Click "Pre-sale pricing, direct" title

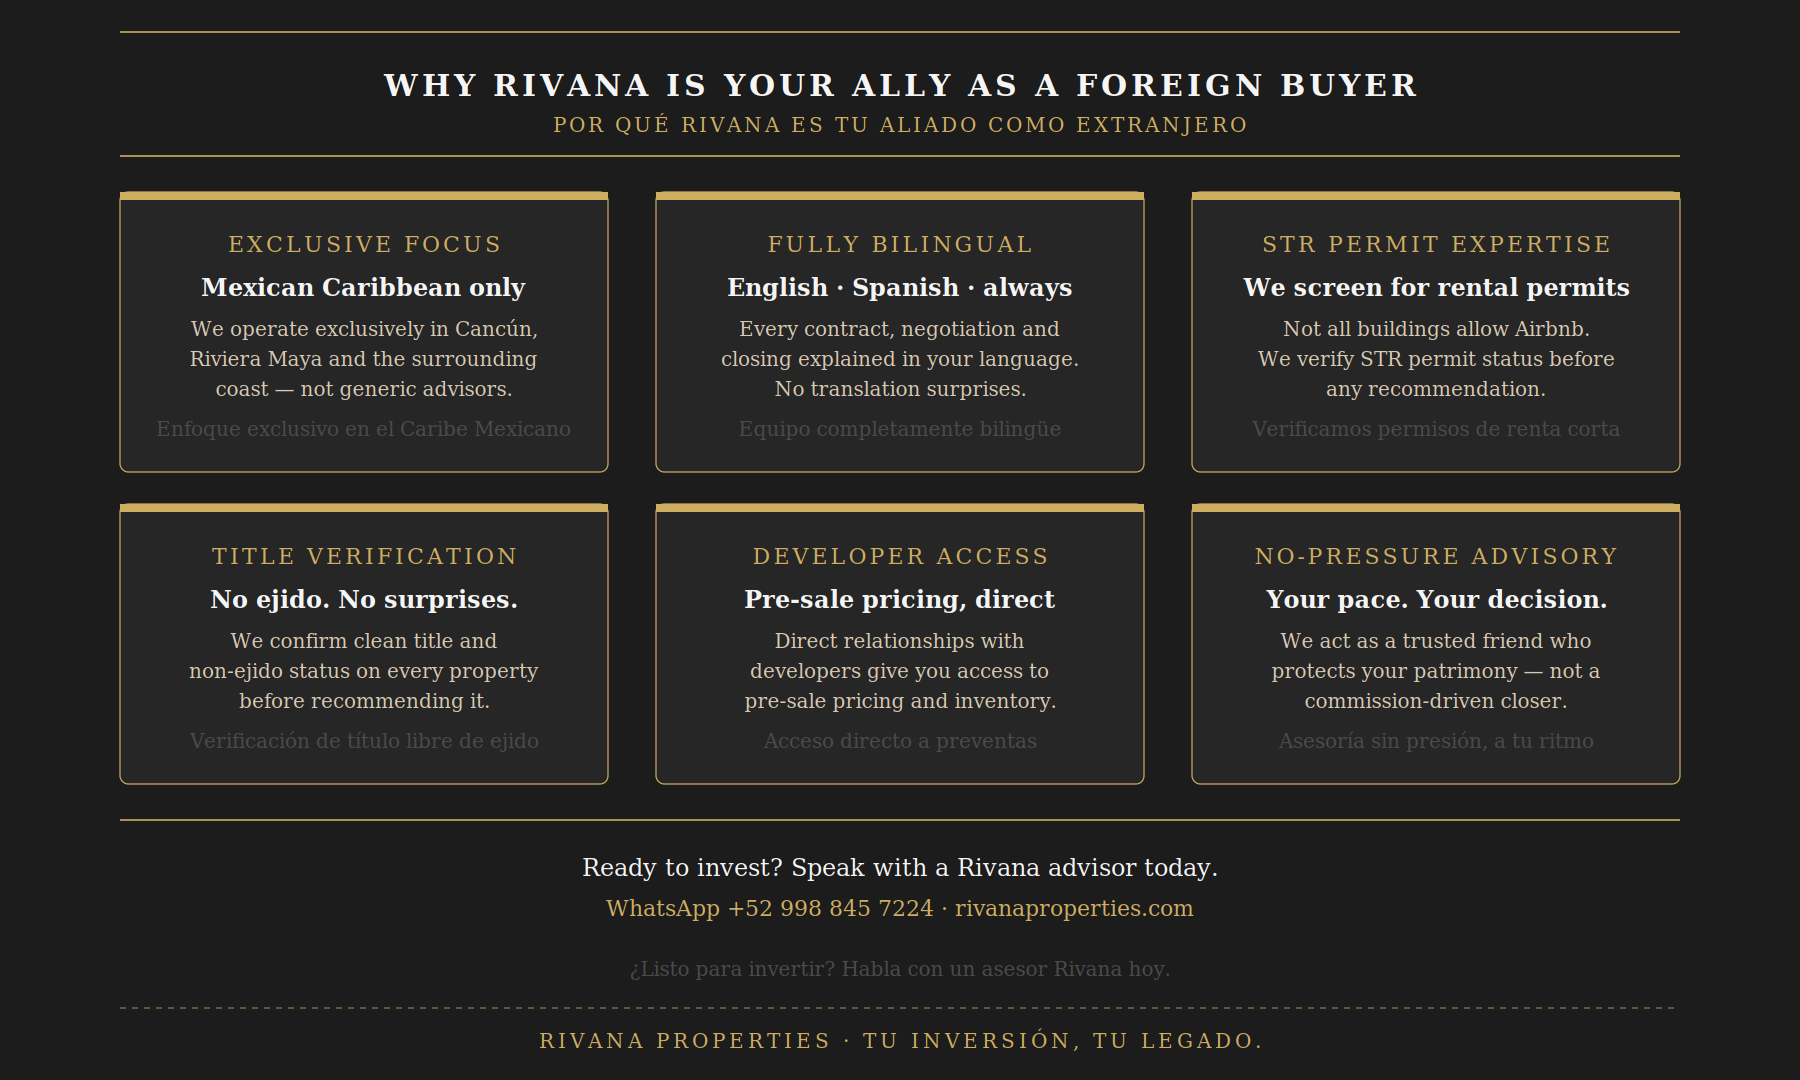(900, 600)
